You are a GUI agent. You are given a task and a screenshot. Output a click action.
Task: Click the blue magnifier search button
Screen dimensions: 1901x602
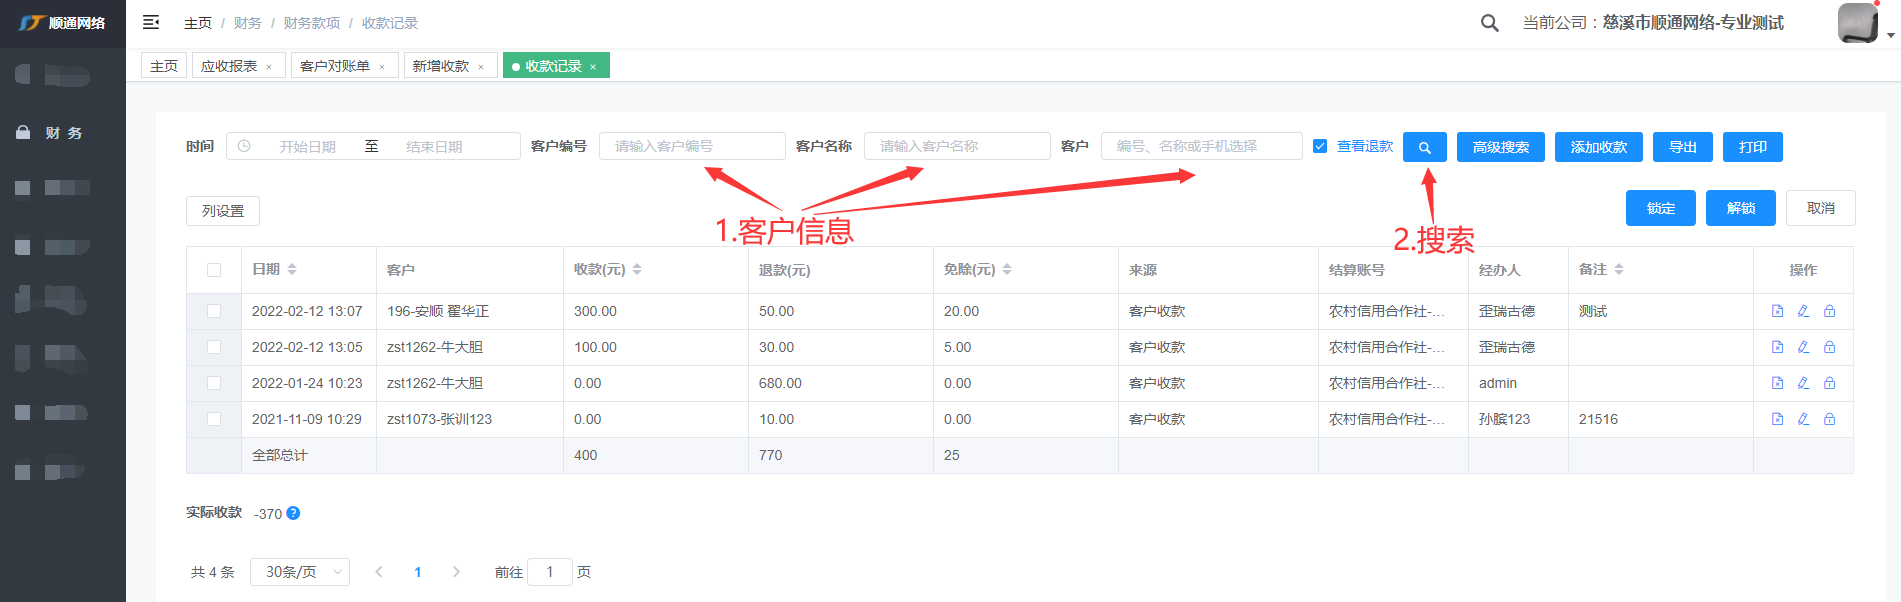tap(1424, 147)
